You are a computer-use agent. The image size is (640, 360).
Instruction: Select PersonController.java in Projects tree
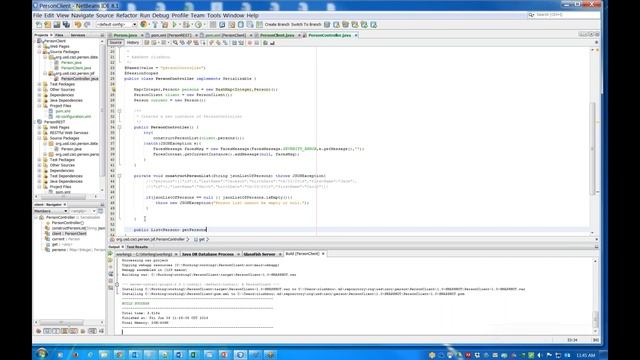(79, 79)
